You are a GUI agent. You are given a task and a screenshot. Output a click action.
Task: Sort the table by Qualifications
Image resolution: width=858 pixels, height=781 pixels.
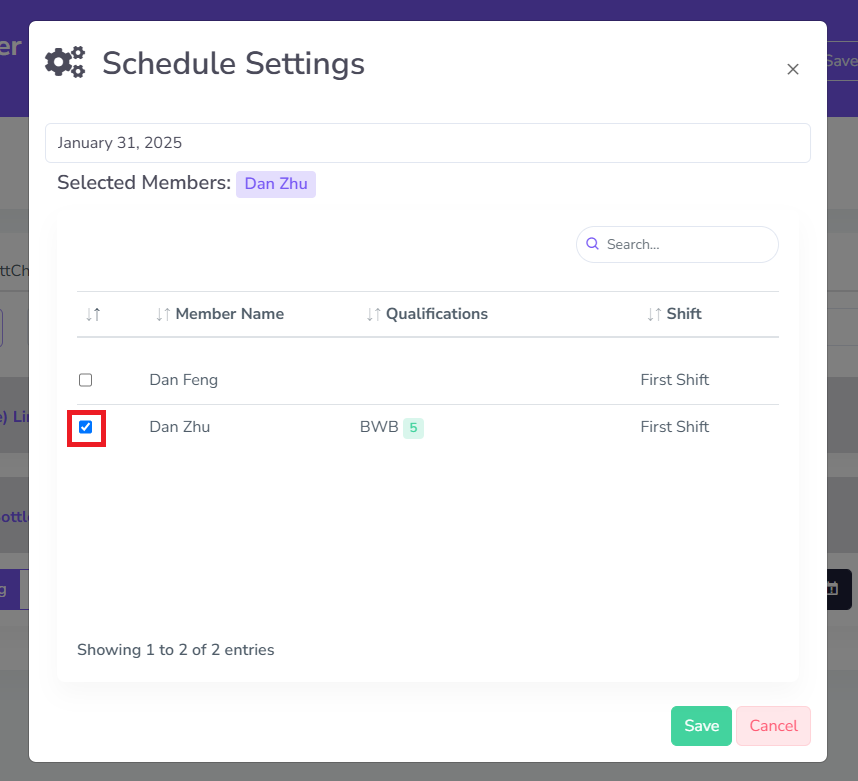click(x=436, y=314)
